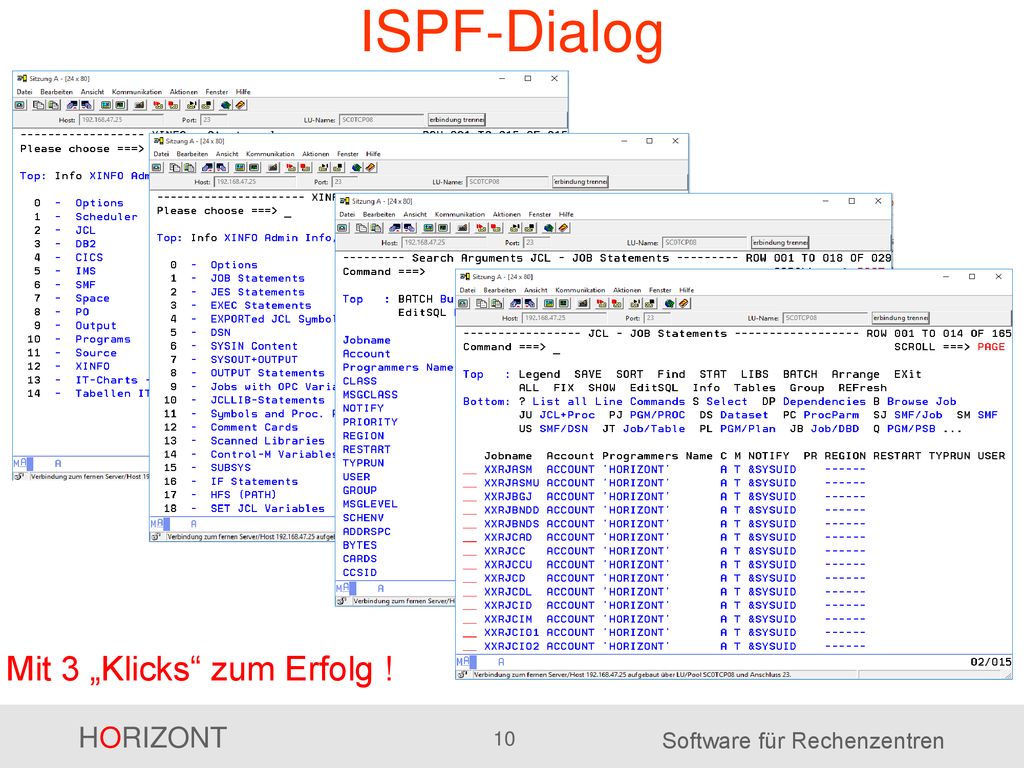
Task: Click display setup icon in rearmost XINFO window
Action: point(106,104)
